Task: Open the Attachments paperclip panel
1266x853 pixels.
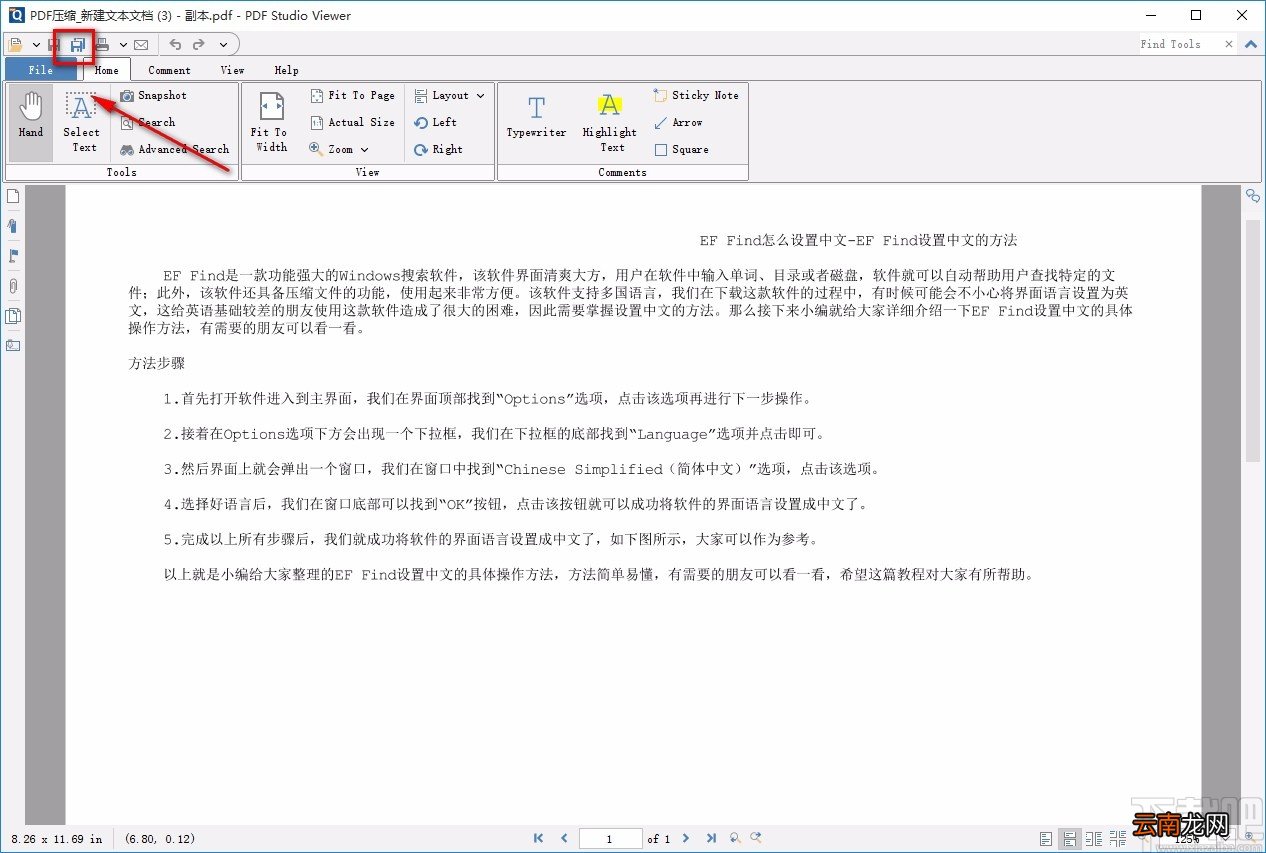Action: tap(13, 286)
